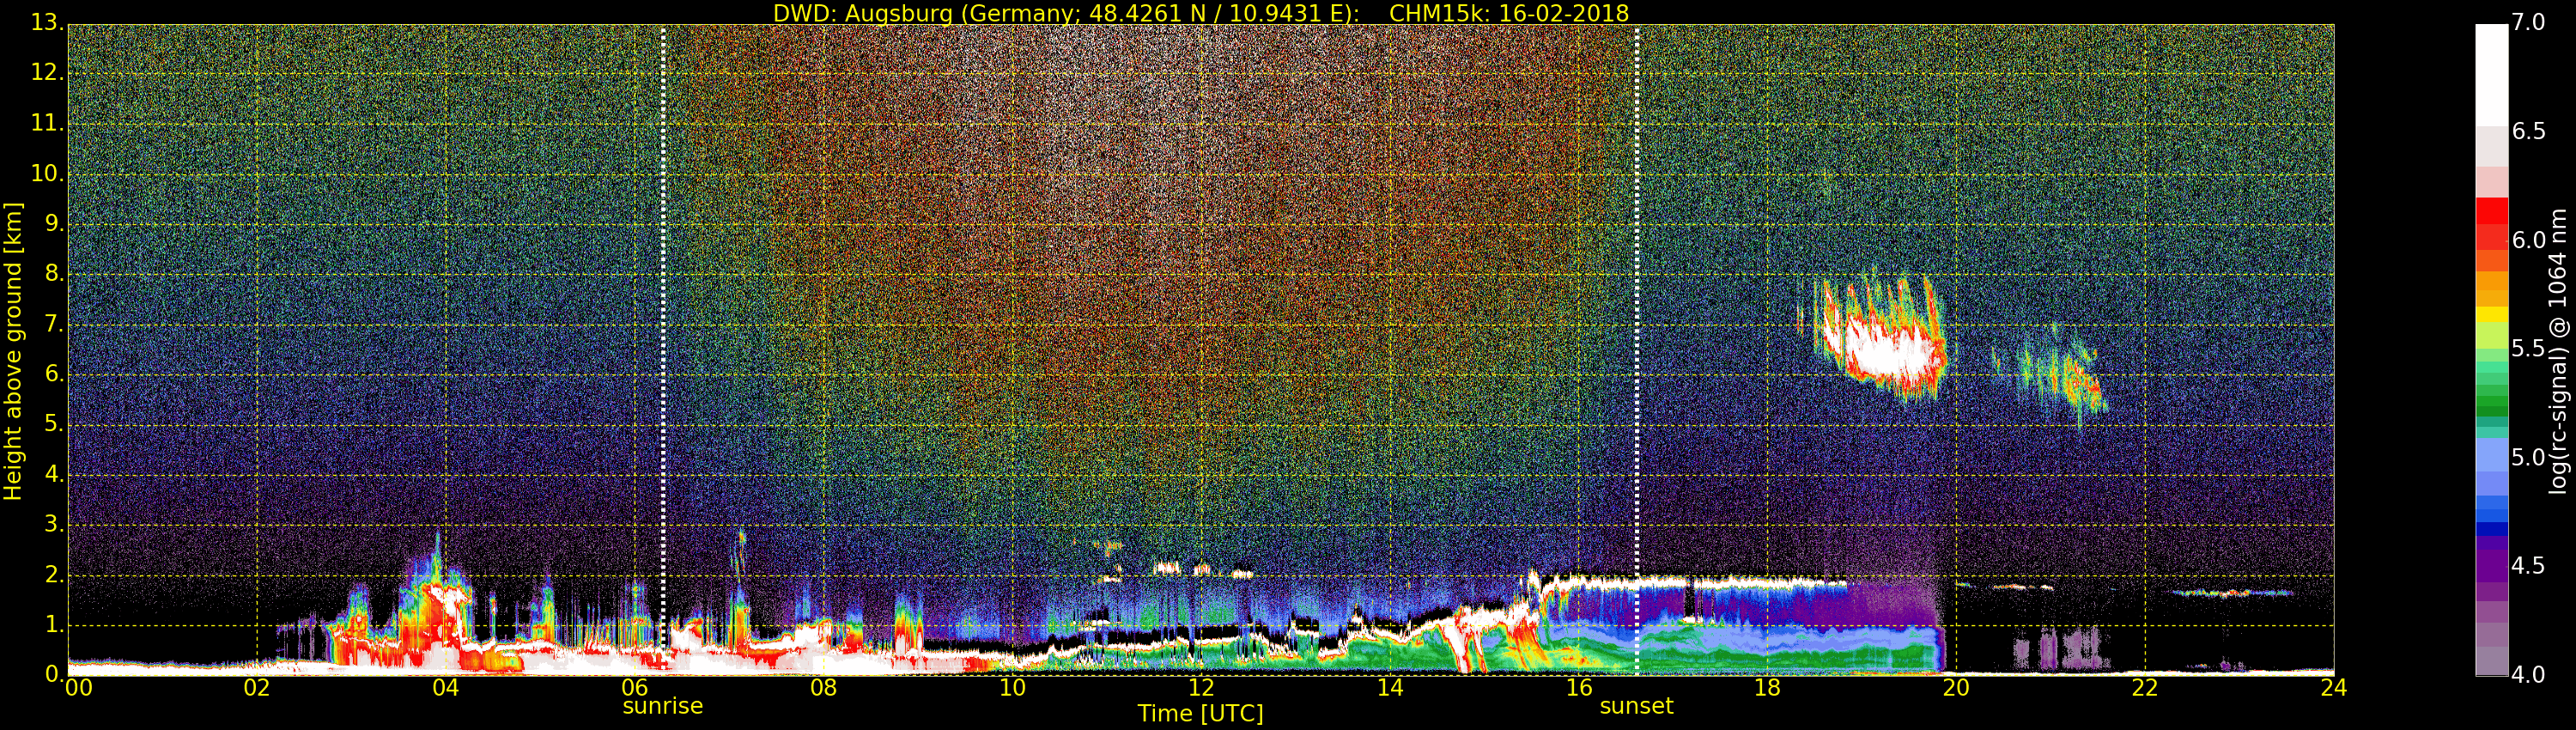
Task: Click the 'Height above ground [km]' axis title
Action: click(13, 350)
